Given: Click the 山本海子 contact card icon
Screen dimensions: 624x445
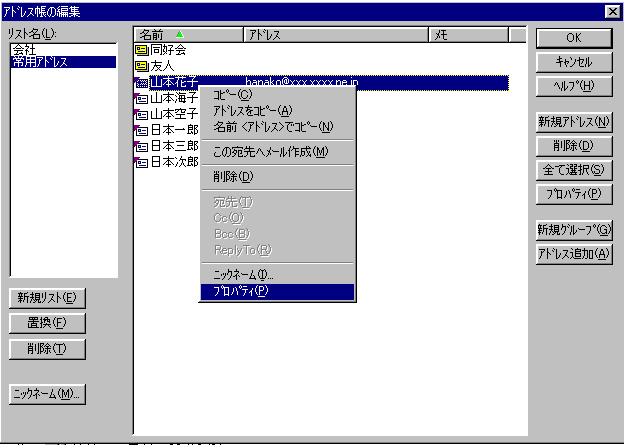Looking at the screenshot, I should pyautogui.click(x=141, y=98).
